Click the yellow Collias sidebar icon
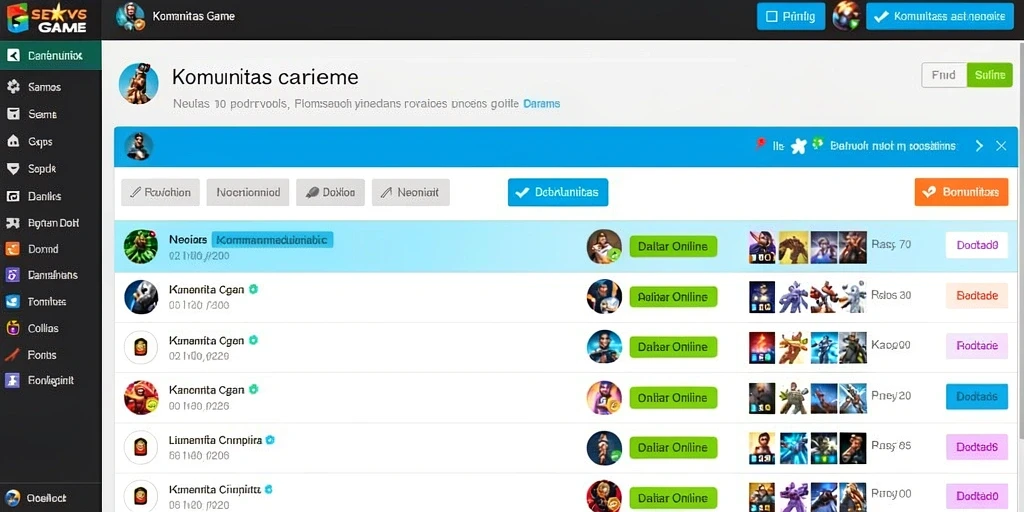 coord(13,328)
